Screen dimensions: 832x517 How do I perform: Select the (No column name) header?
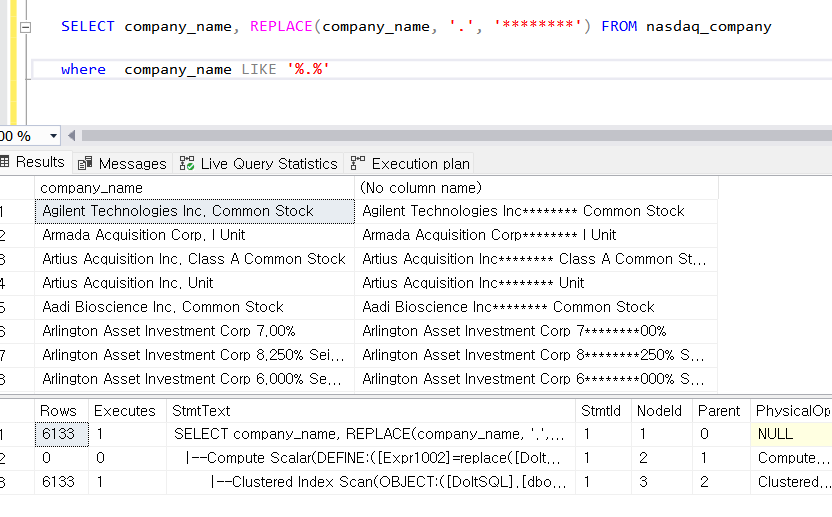coord(536,188)
